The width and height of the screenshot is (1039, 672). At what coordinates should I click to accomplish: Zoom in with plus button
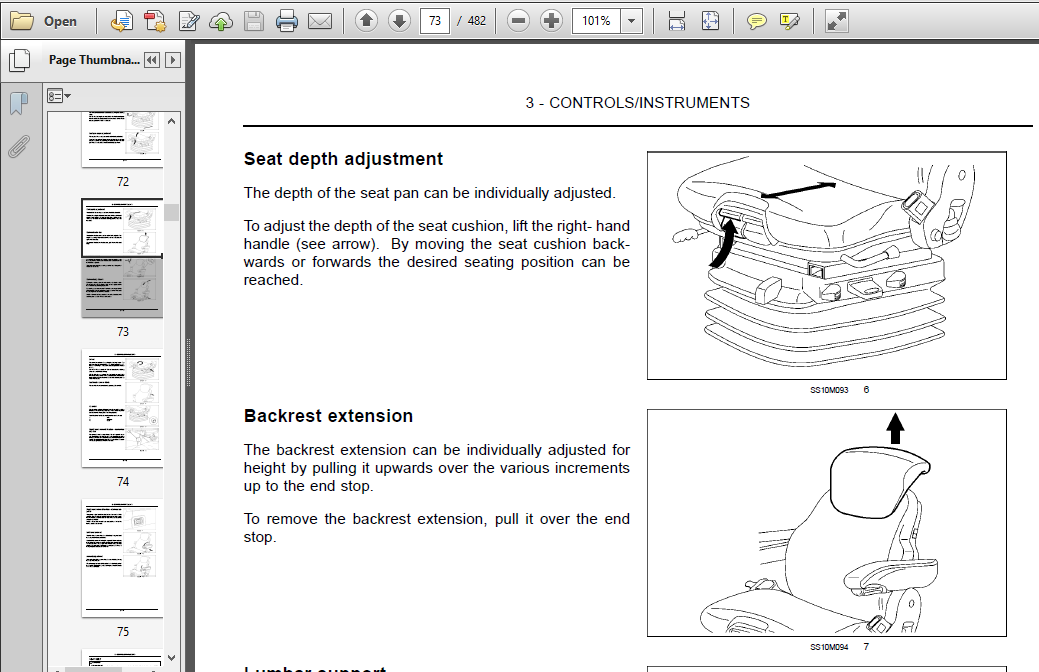coord(551,21)
